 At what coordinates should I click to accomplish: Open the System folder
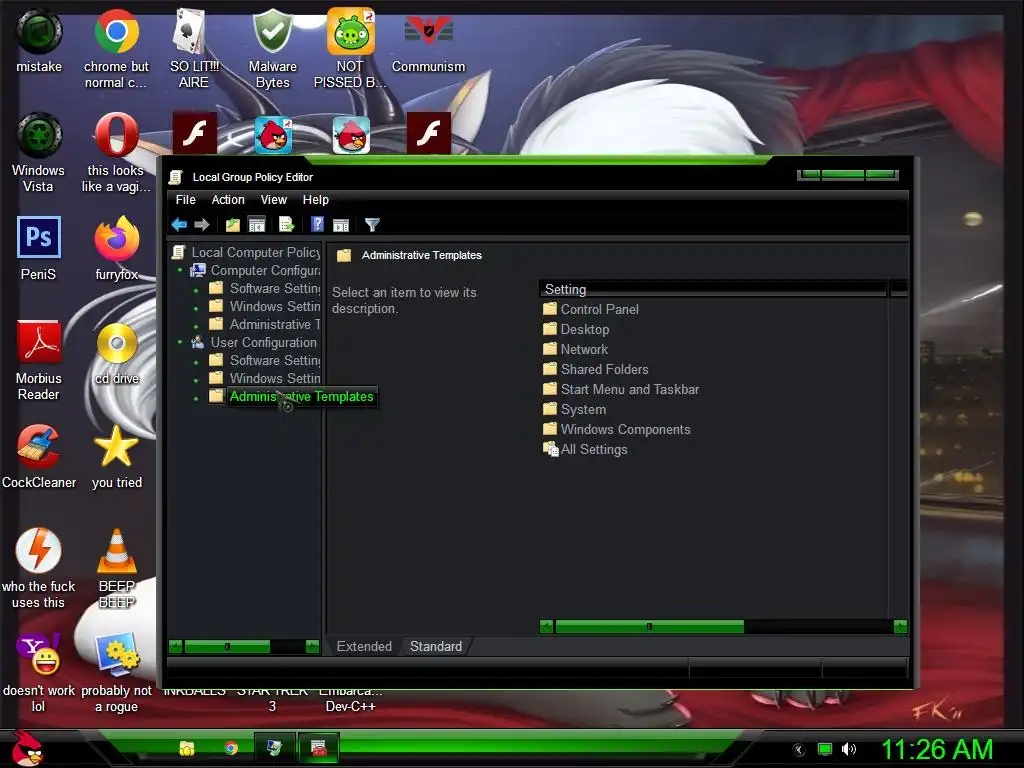pos(583,409)
